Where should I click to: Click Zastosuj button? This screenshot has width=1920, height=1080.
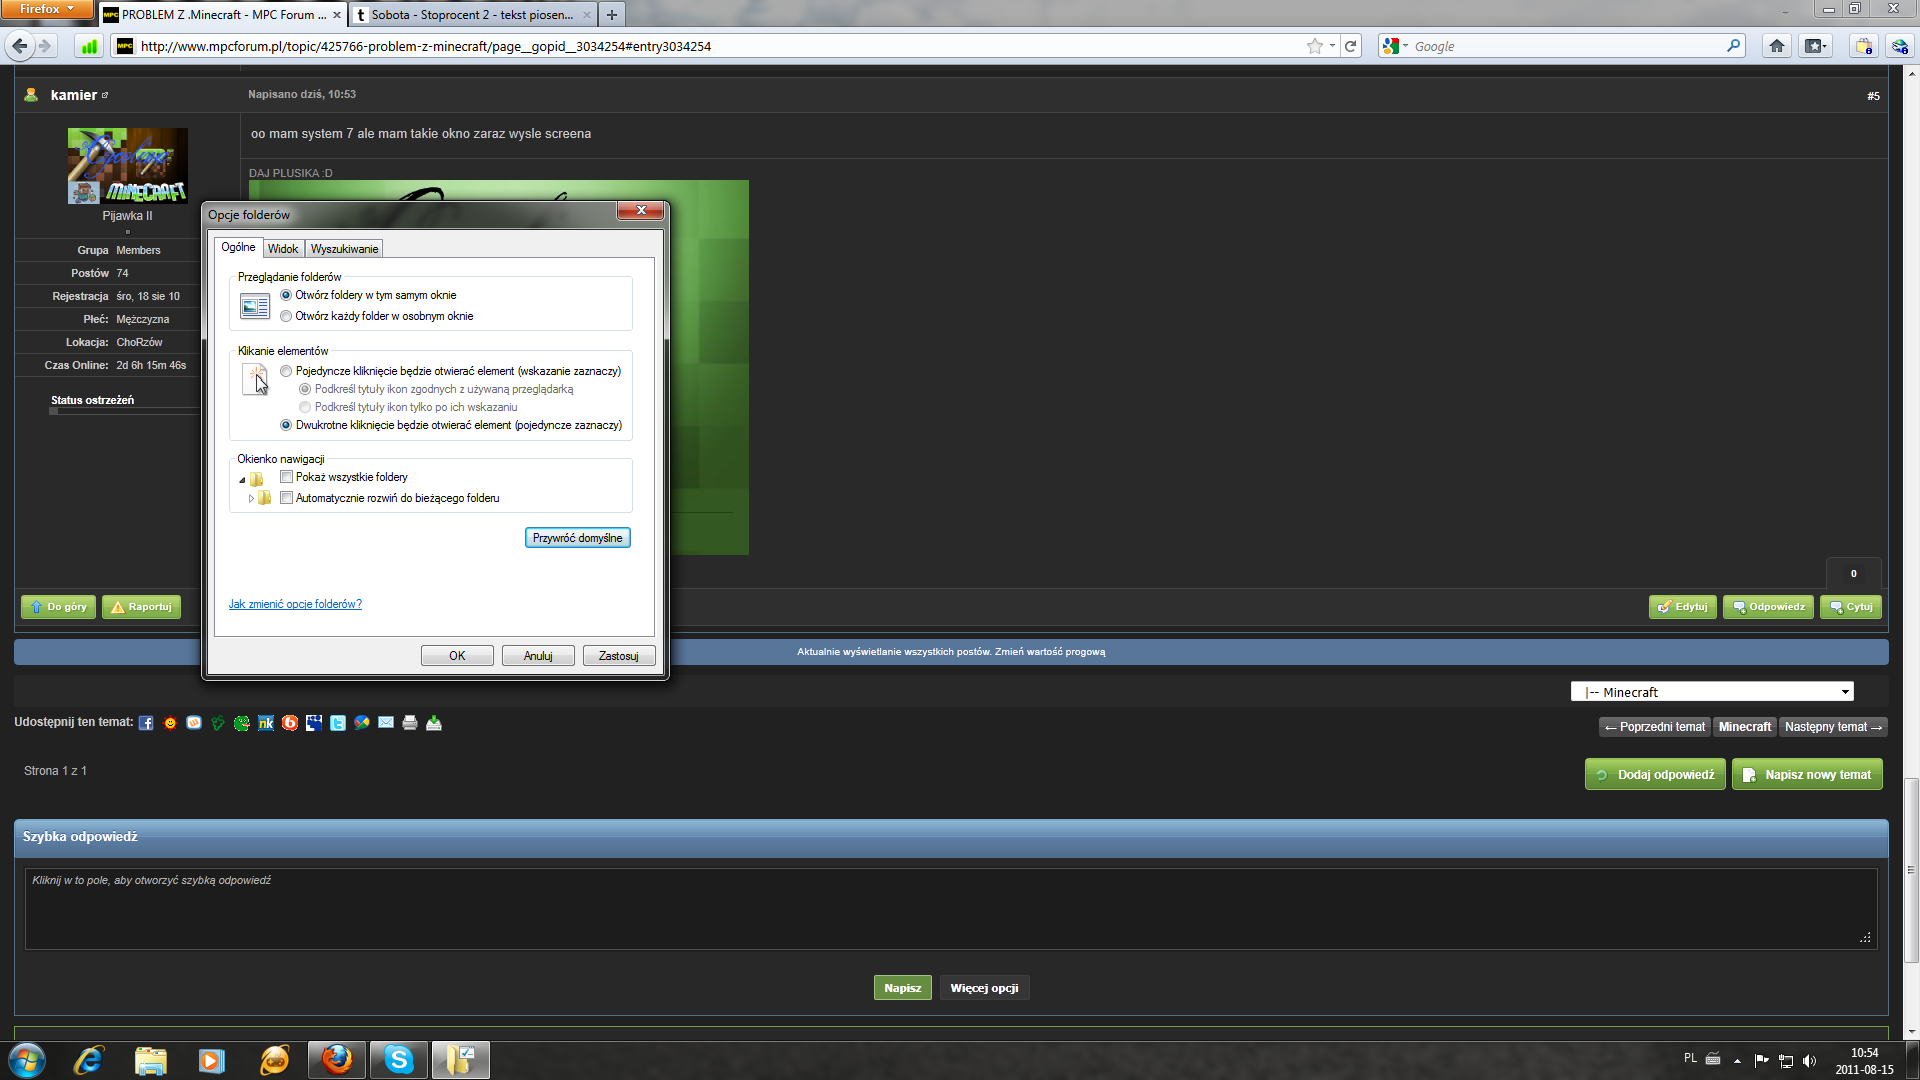[619, 656]
